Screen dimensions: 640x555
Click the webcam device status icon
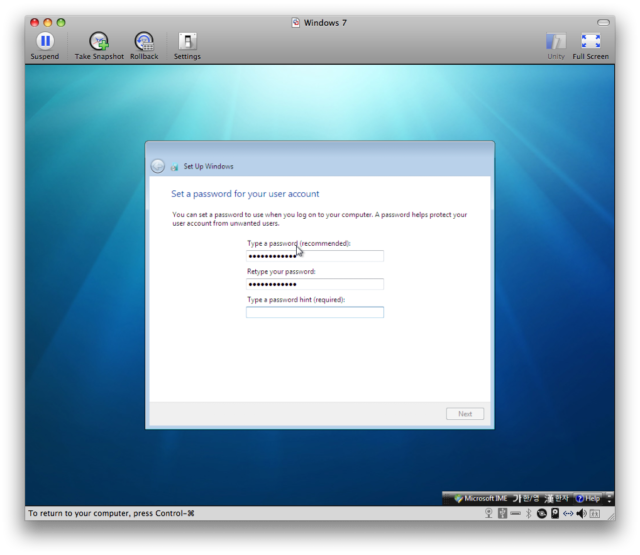489,513
